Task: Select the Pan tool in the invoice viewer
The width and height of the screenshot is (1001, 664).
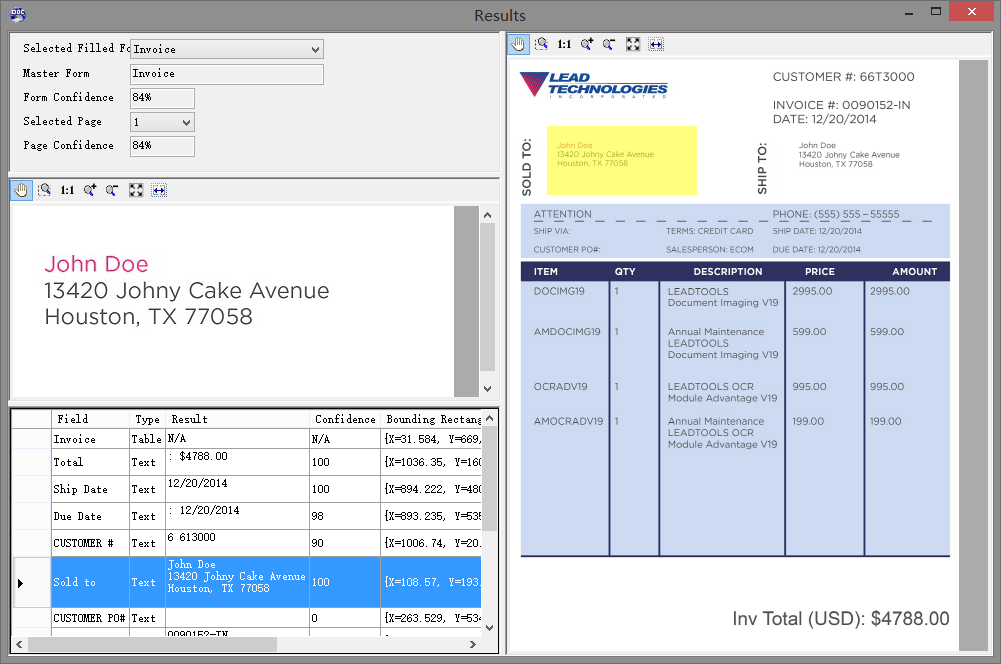Action: (517, 44)
